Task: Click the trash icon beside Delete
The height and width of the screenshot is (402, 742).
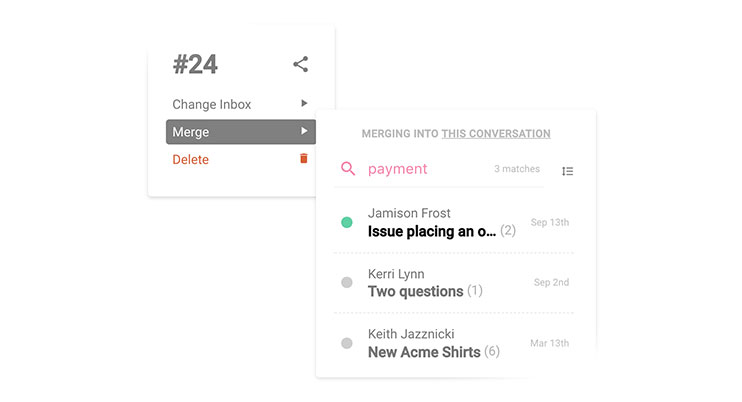Action: (x=304, y=158)
